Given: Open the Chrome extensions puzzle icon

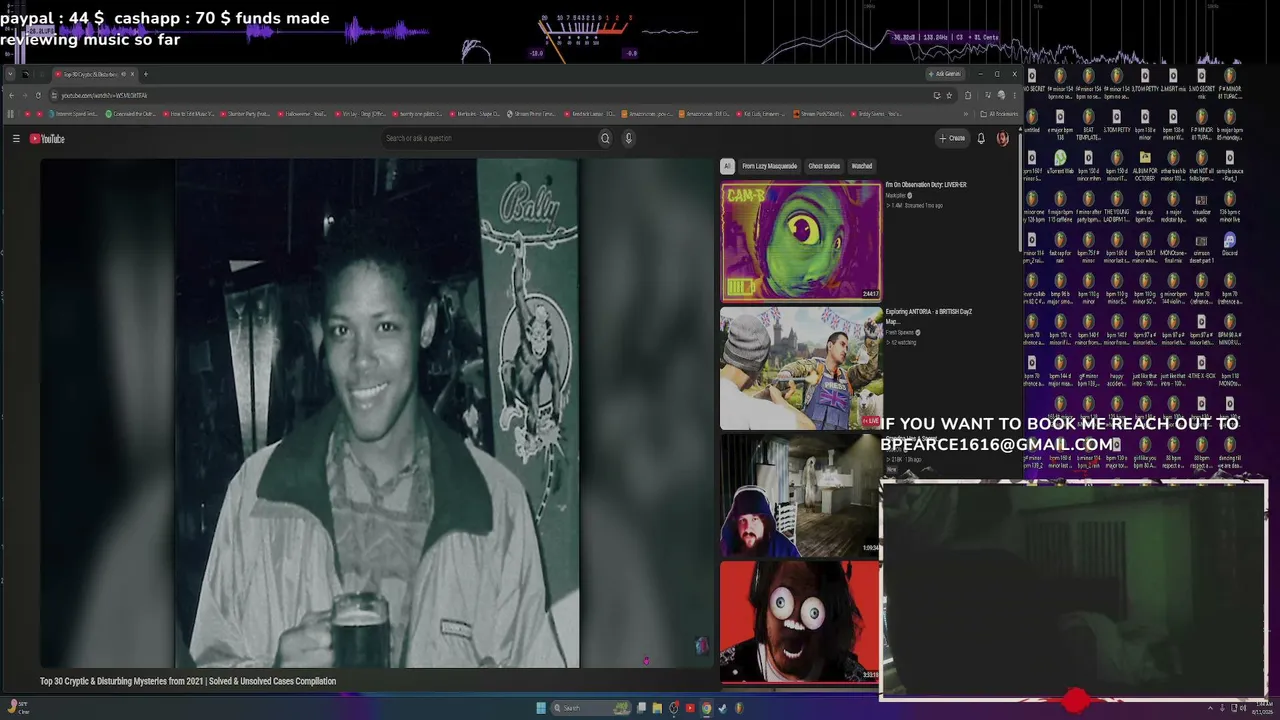Looking at the screenshot, I should click(968, 95).
